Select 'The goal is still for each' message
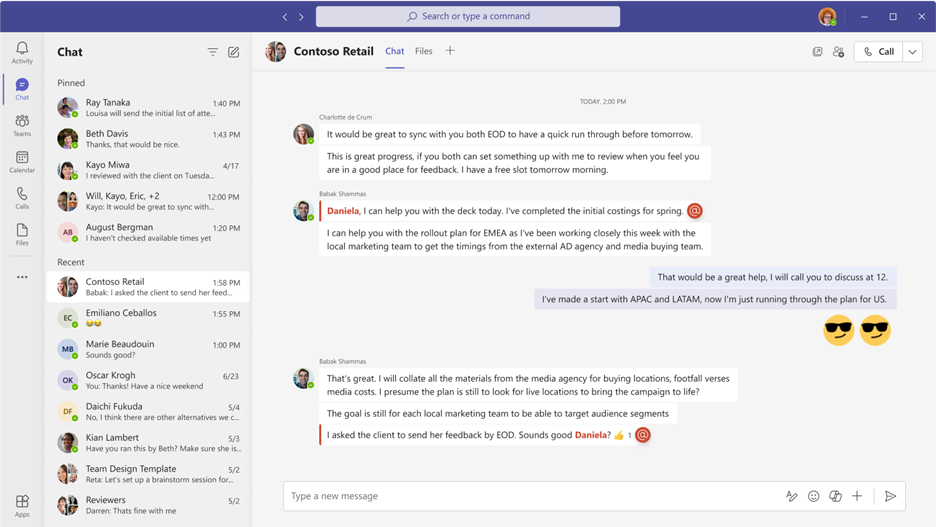The height and width of the screenshot is (527, 936). [x=498, y=414]
